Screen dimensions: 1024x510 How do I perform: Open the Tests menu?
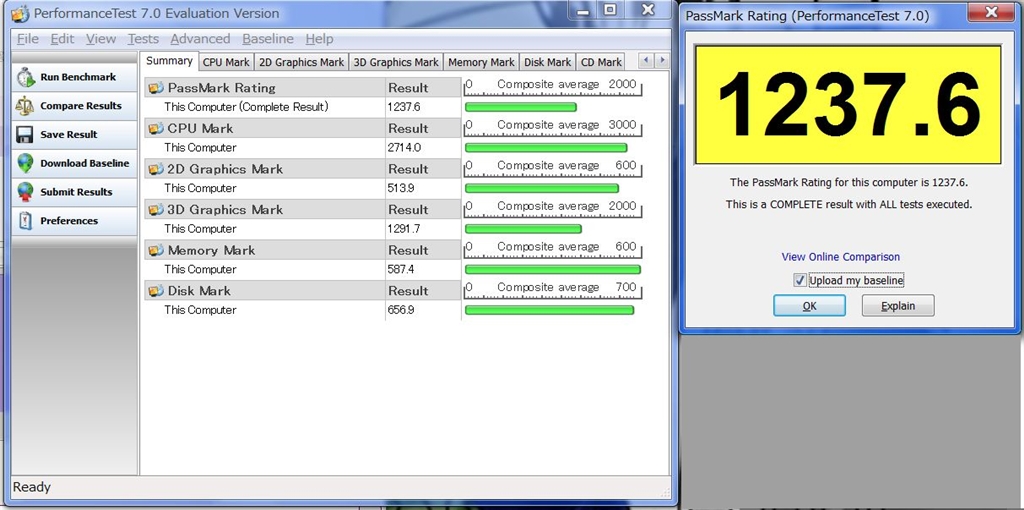(x=143, y=39)
